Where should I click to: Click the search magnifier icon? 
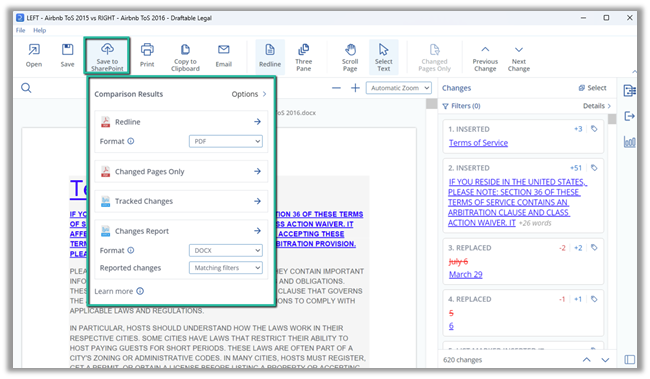coord(26,88)
